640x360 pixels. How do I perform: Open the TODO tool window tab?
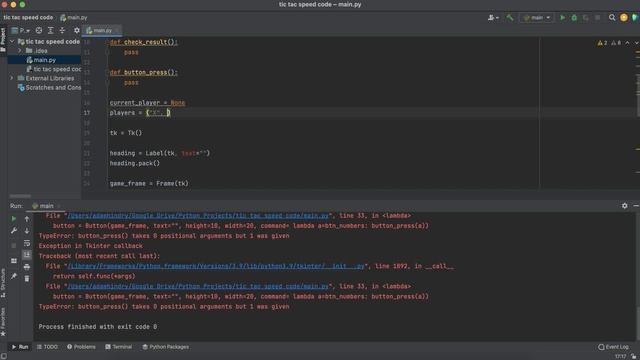click(x=47, y=347)
